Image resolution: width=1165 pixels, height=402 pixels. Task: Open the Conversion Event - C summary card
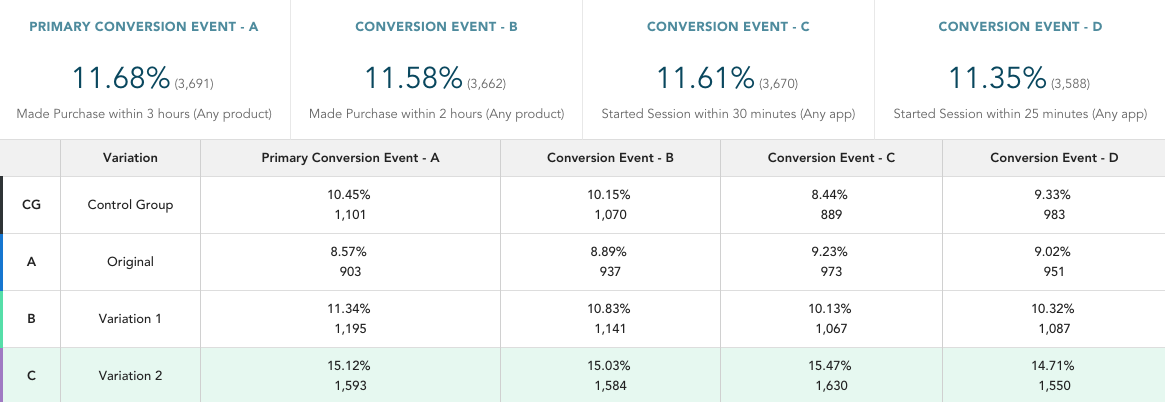pos(728,70)
